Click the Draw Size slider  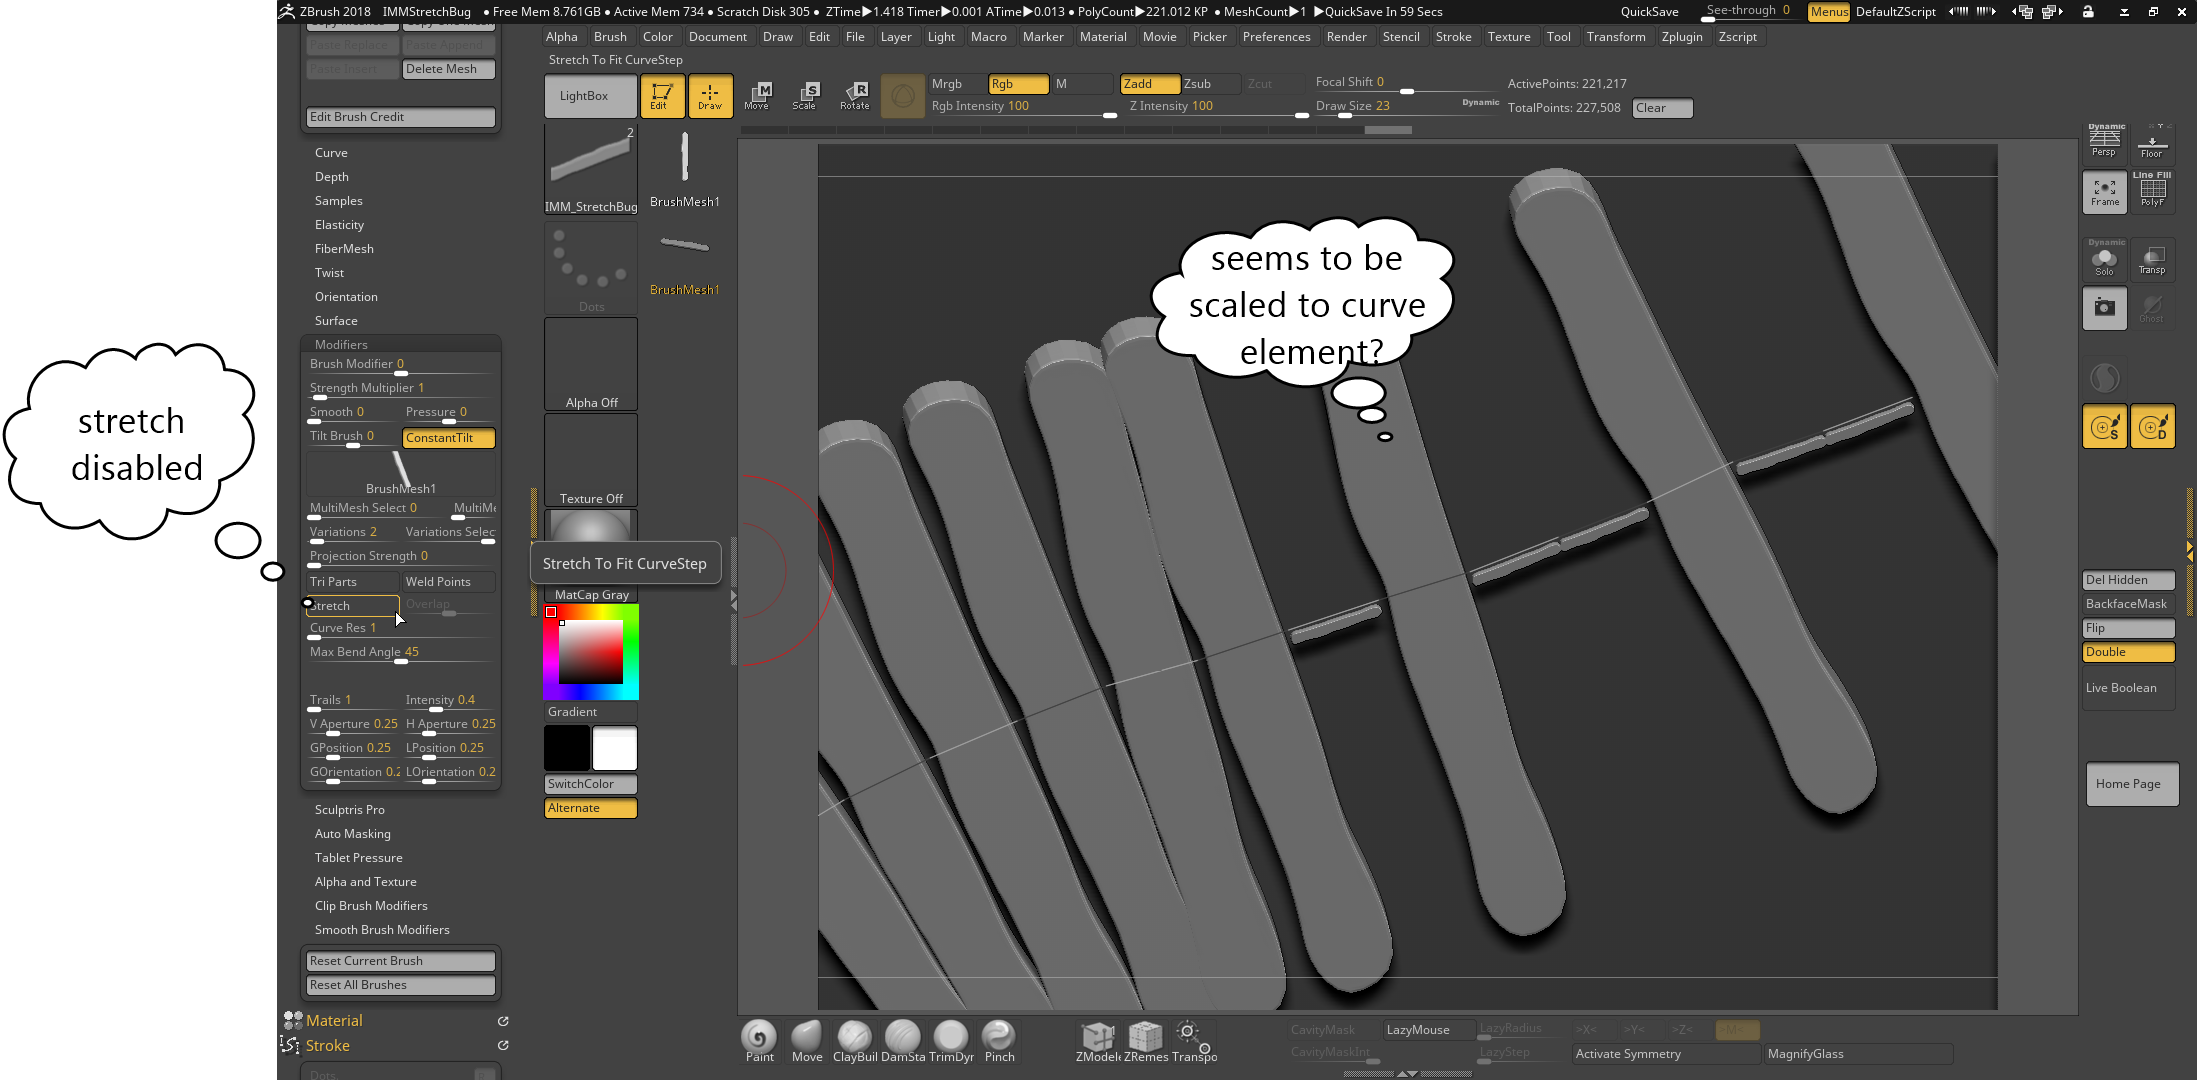click(x=1407, y=106)
